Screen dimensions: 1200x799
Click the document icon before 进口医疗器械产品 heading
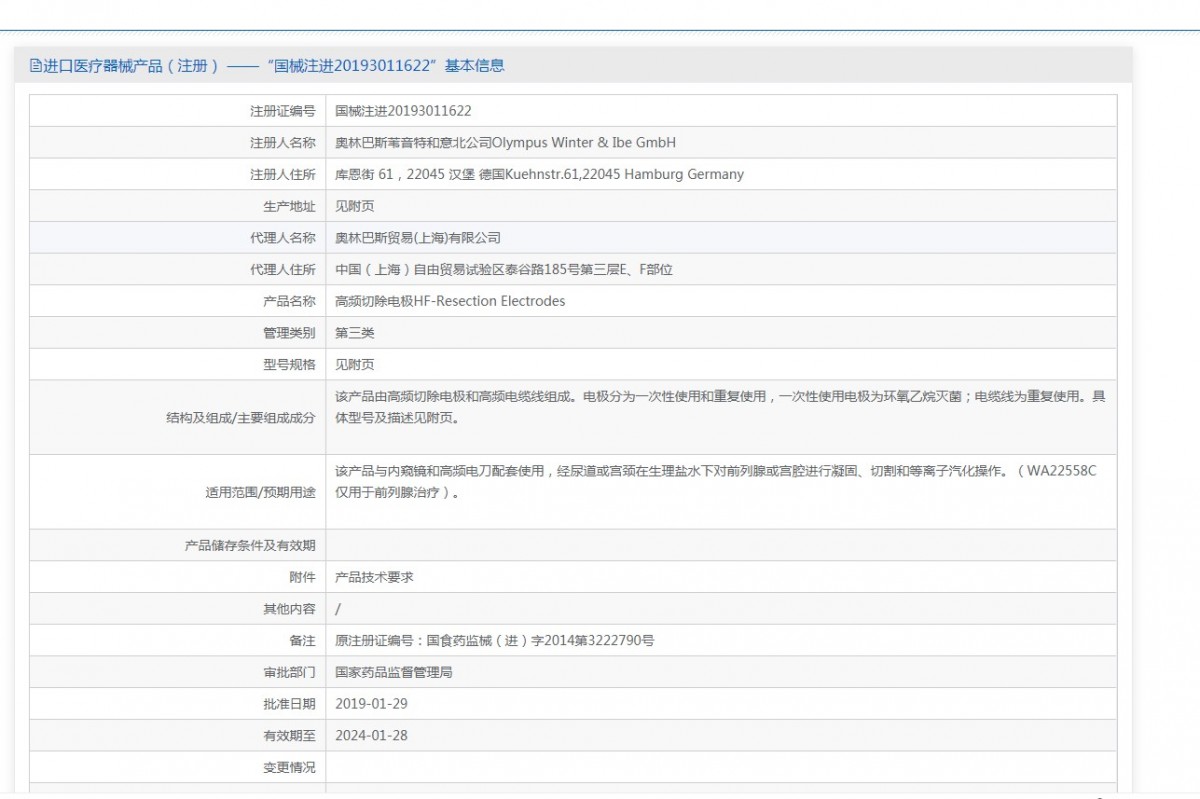pos(35,66)
